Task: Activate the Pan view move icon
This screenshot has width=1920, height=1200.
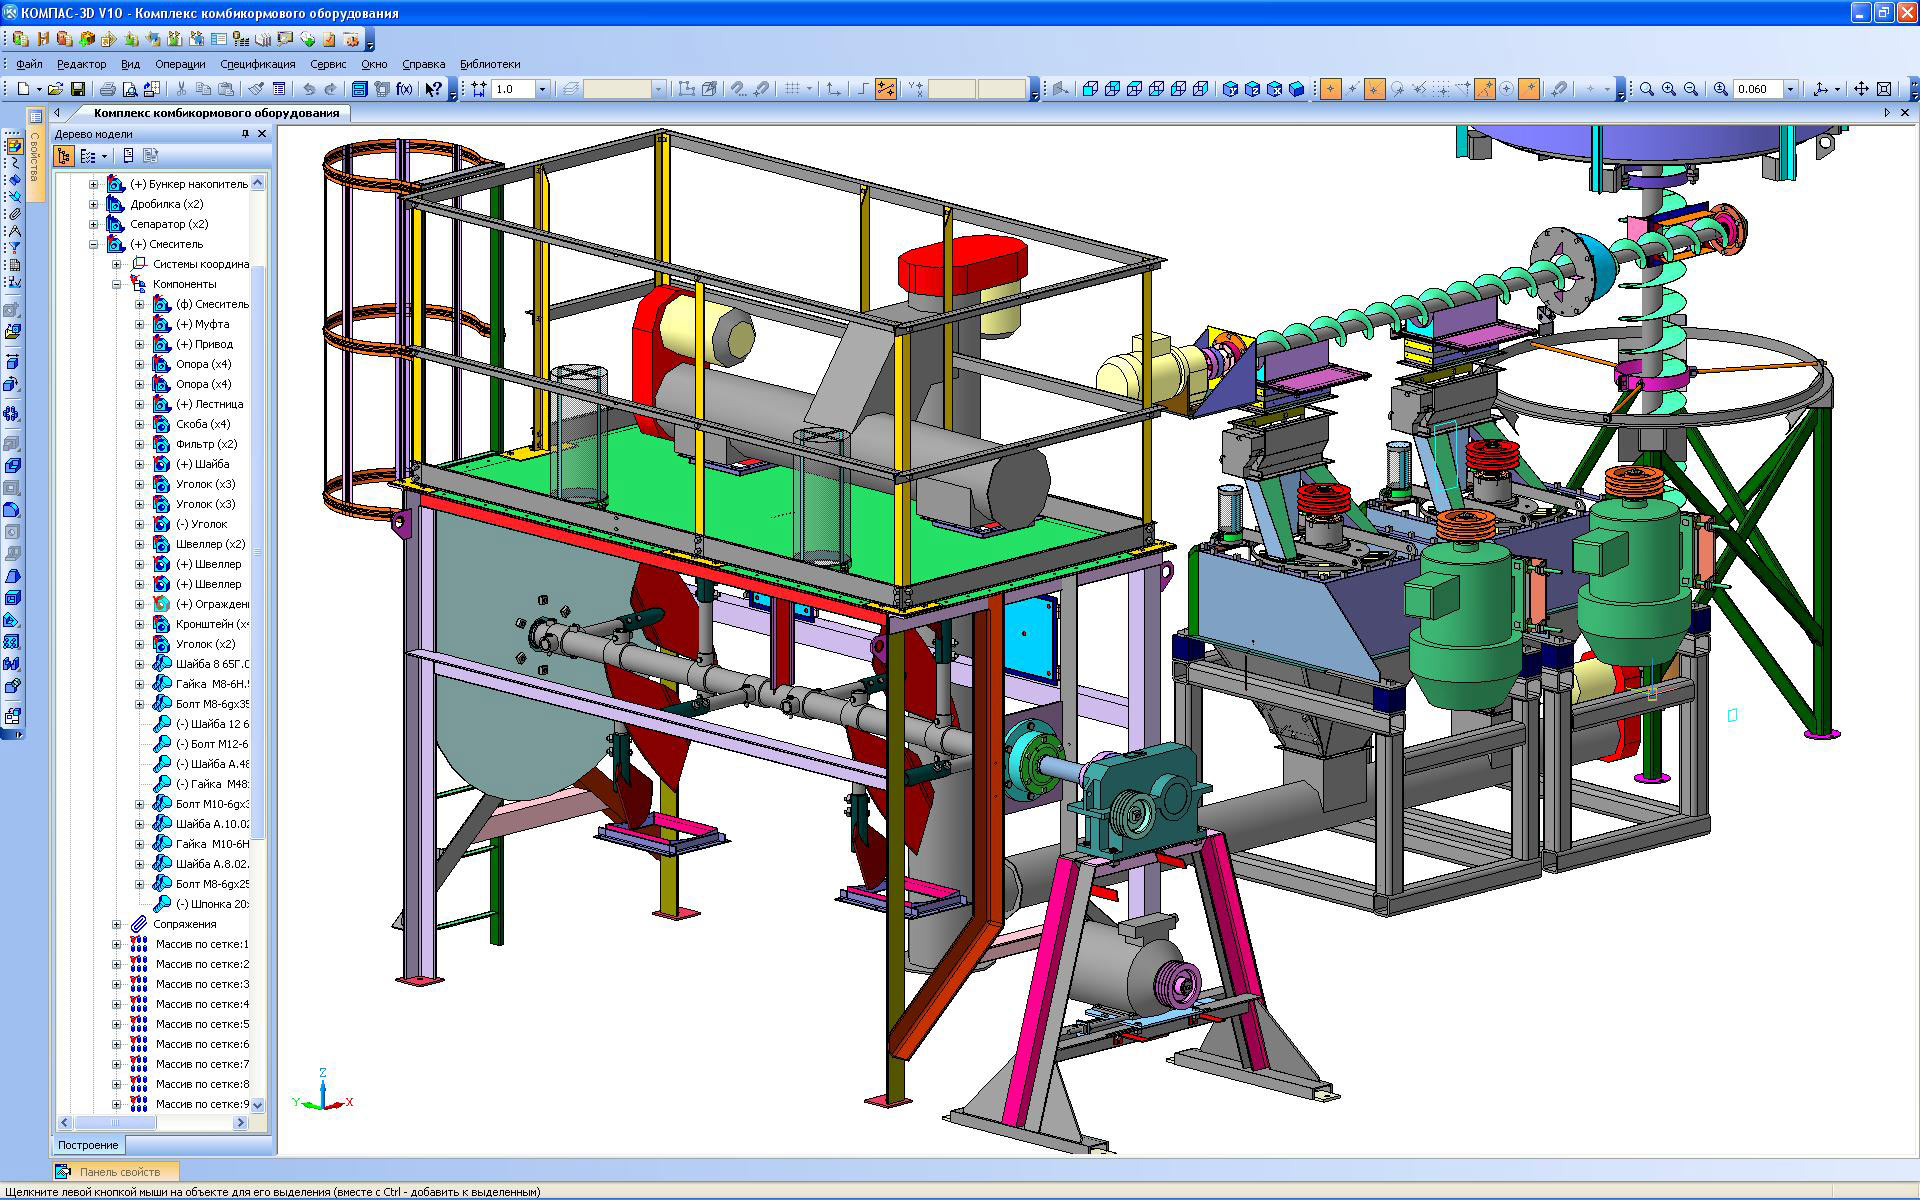Action: point(1861,89)
